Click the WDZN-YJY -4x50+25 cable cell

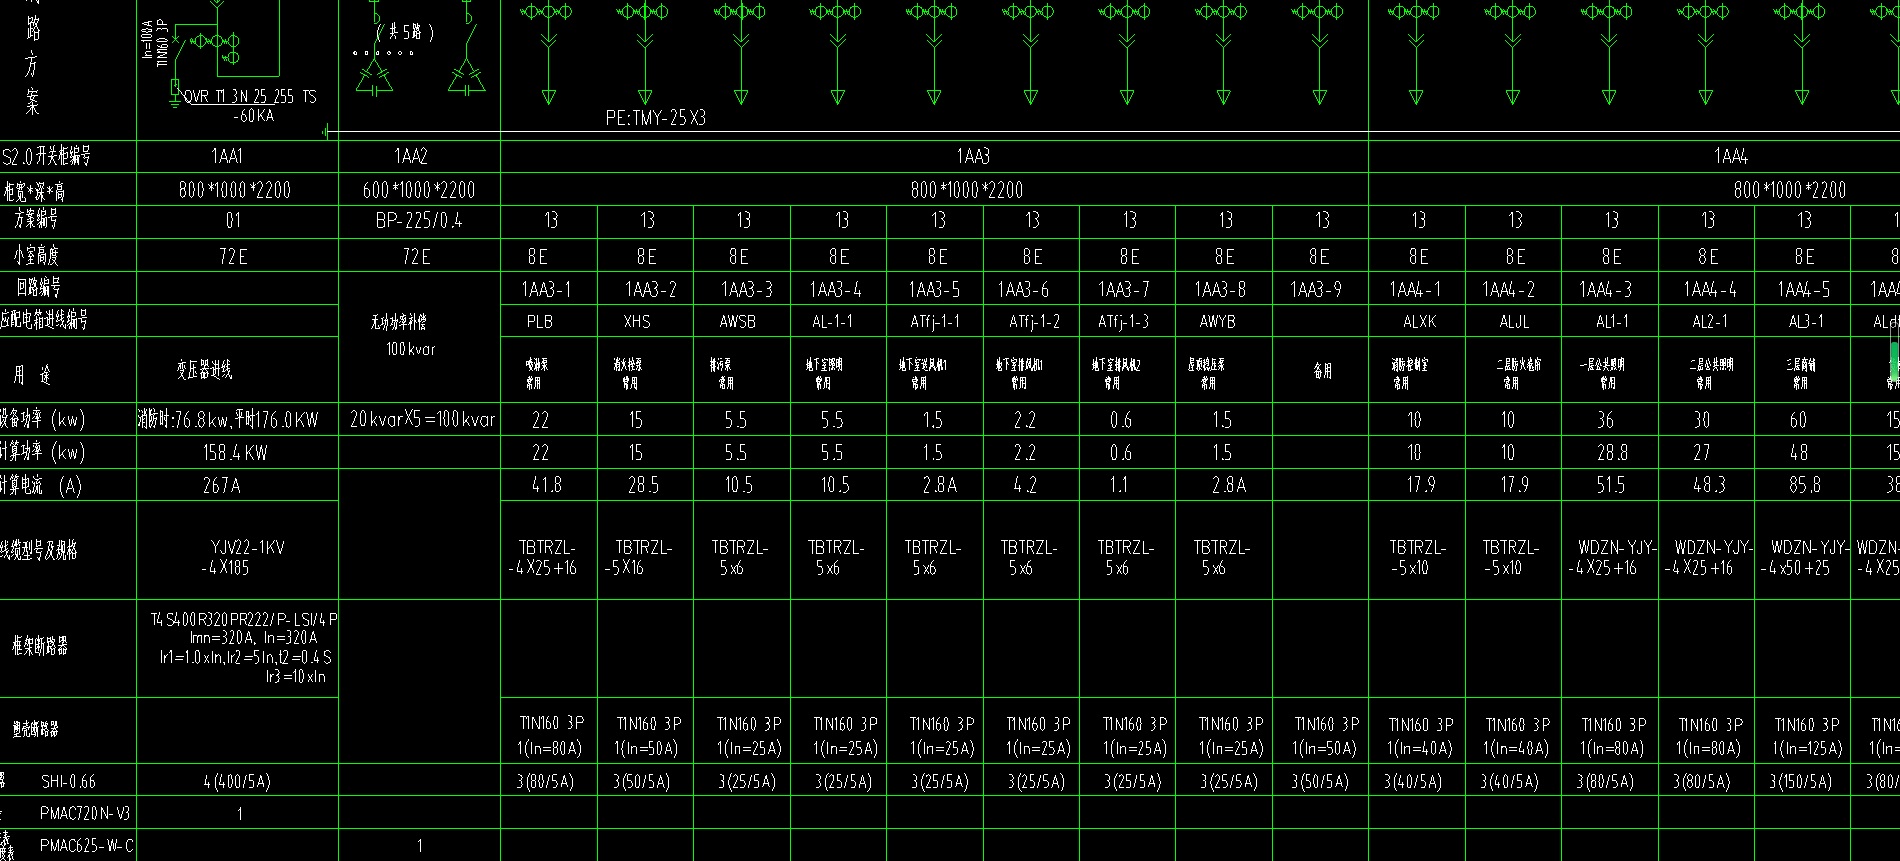pos(1805,558)
